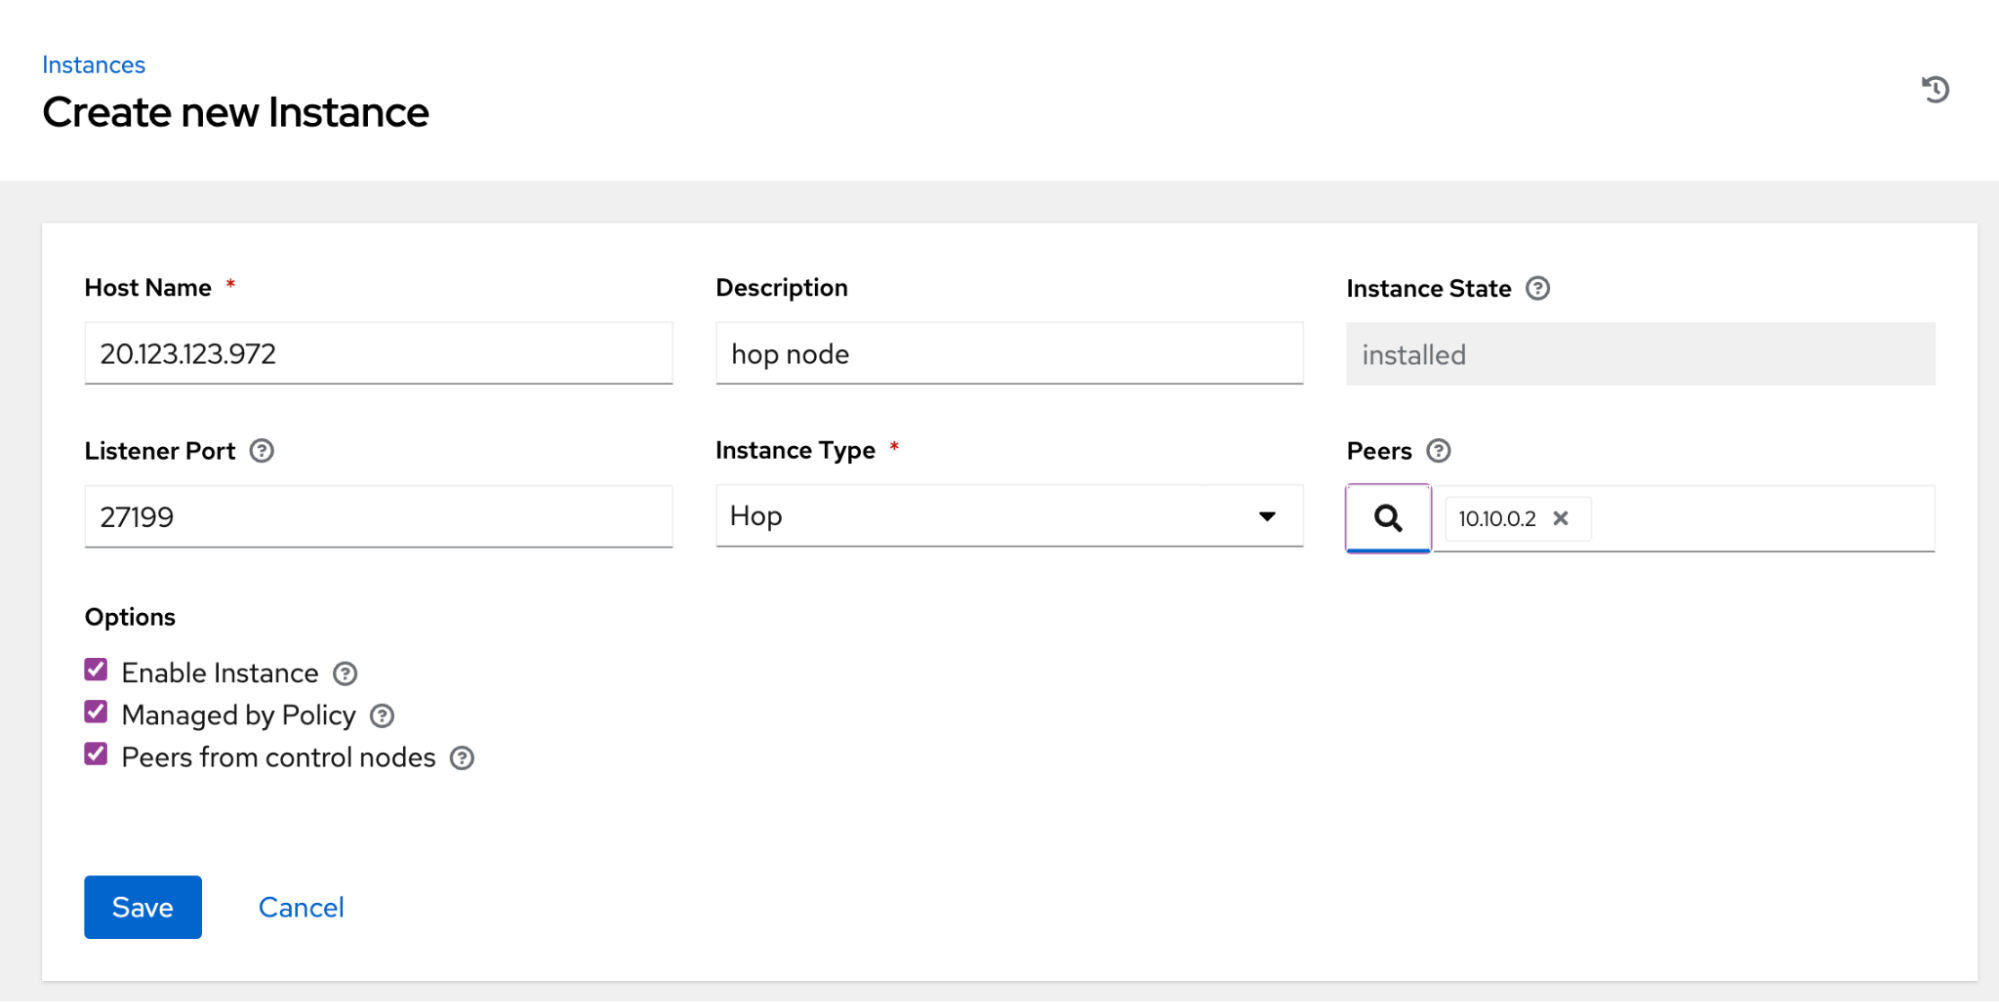Image resolution: width=1999 pixels, height=1002 pixels.
Task: Show help for Peers from control nodes
Action: (462, 758)
